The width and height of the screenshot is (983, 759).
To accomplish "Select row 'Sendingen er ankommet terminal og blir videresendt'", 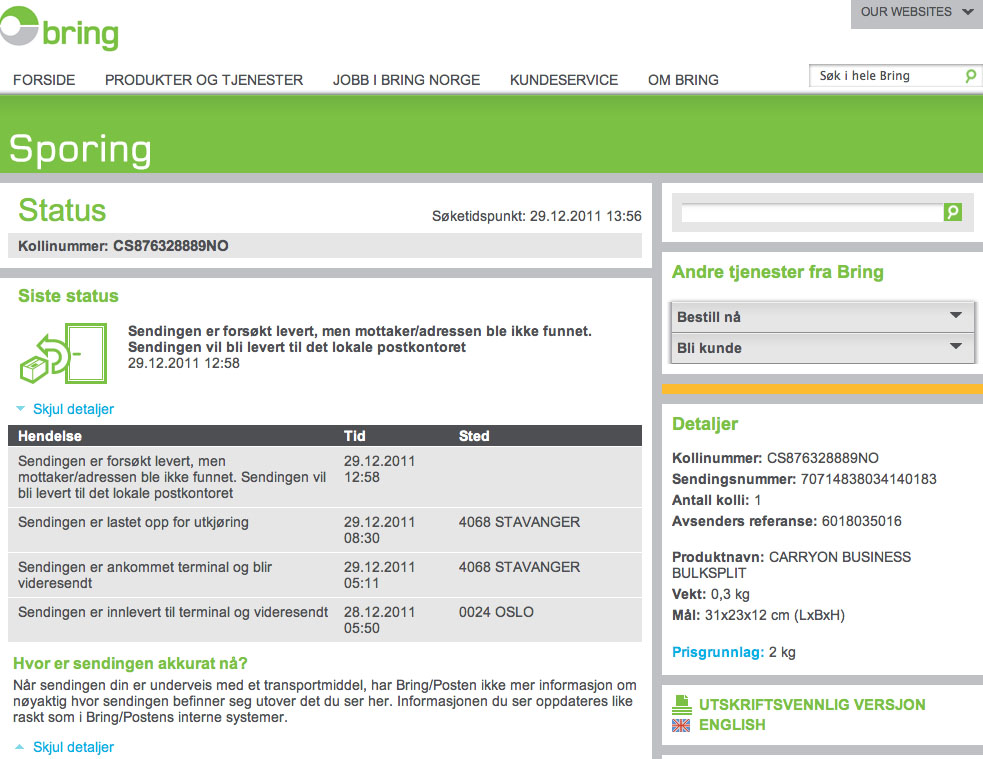I will (325, 575).
